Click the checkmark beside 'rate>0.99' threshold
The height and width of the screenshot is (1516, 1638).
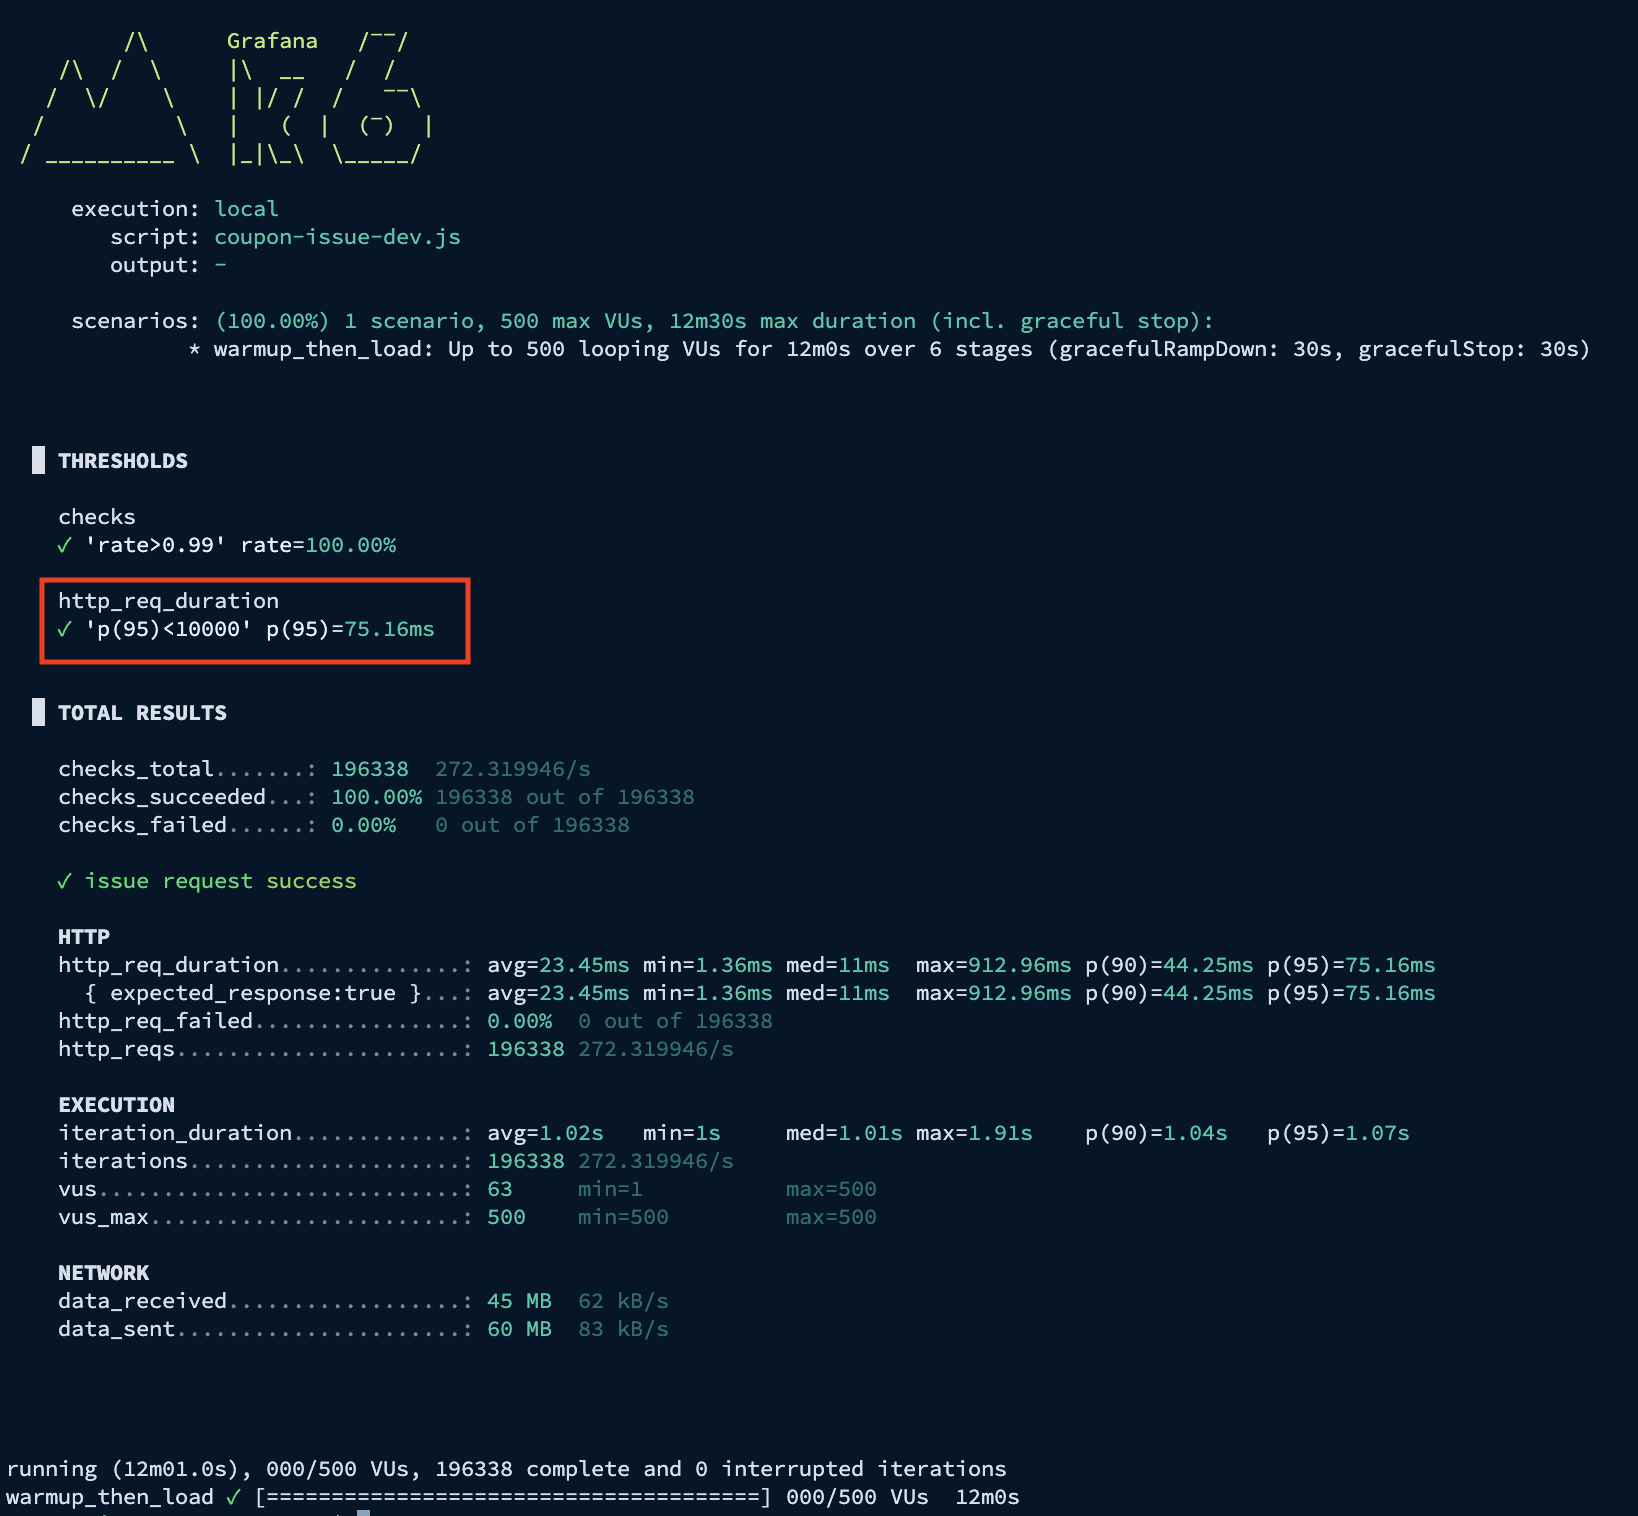click(65, 545)
